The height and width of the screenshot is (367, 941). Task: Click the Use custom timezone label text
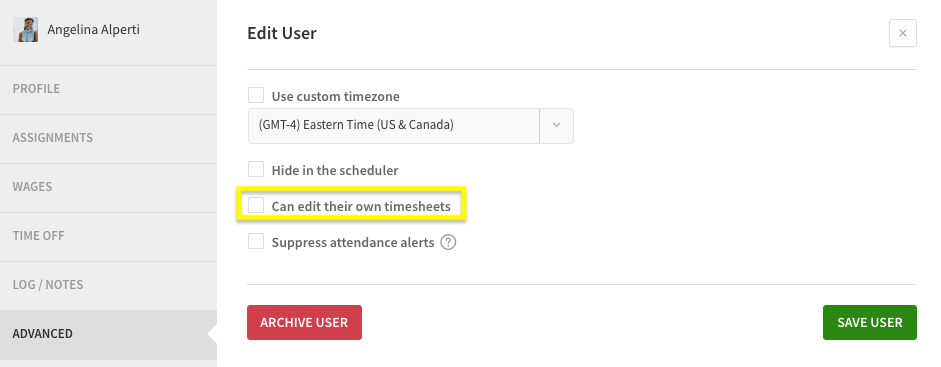[335, 97]
